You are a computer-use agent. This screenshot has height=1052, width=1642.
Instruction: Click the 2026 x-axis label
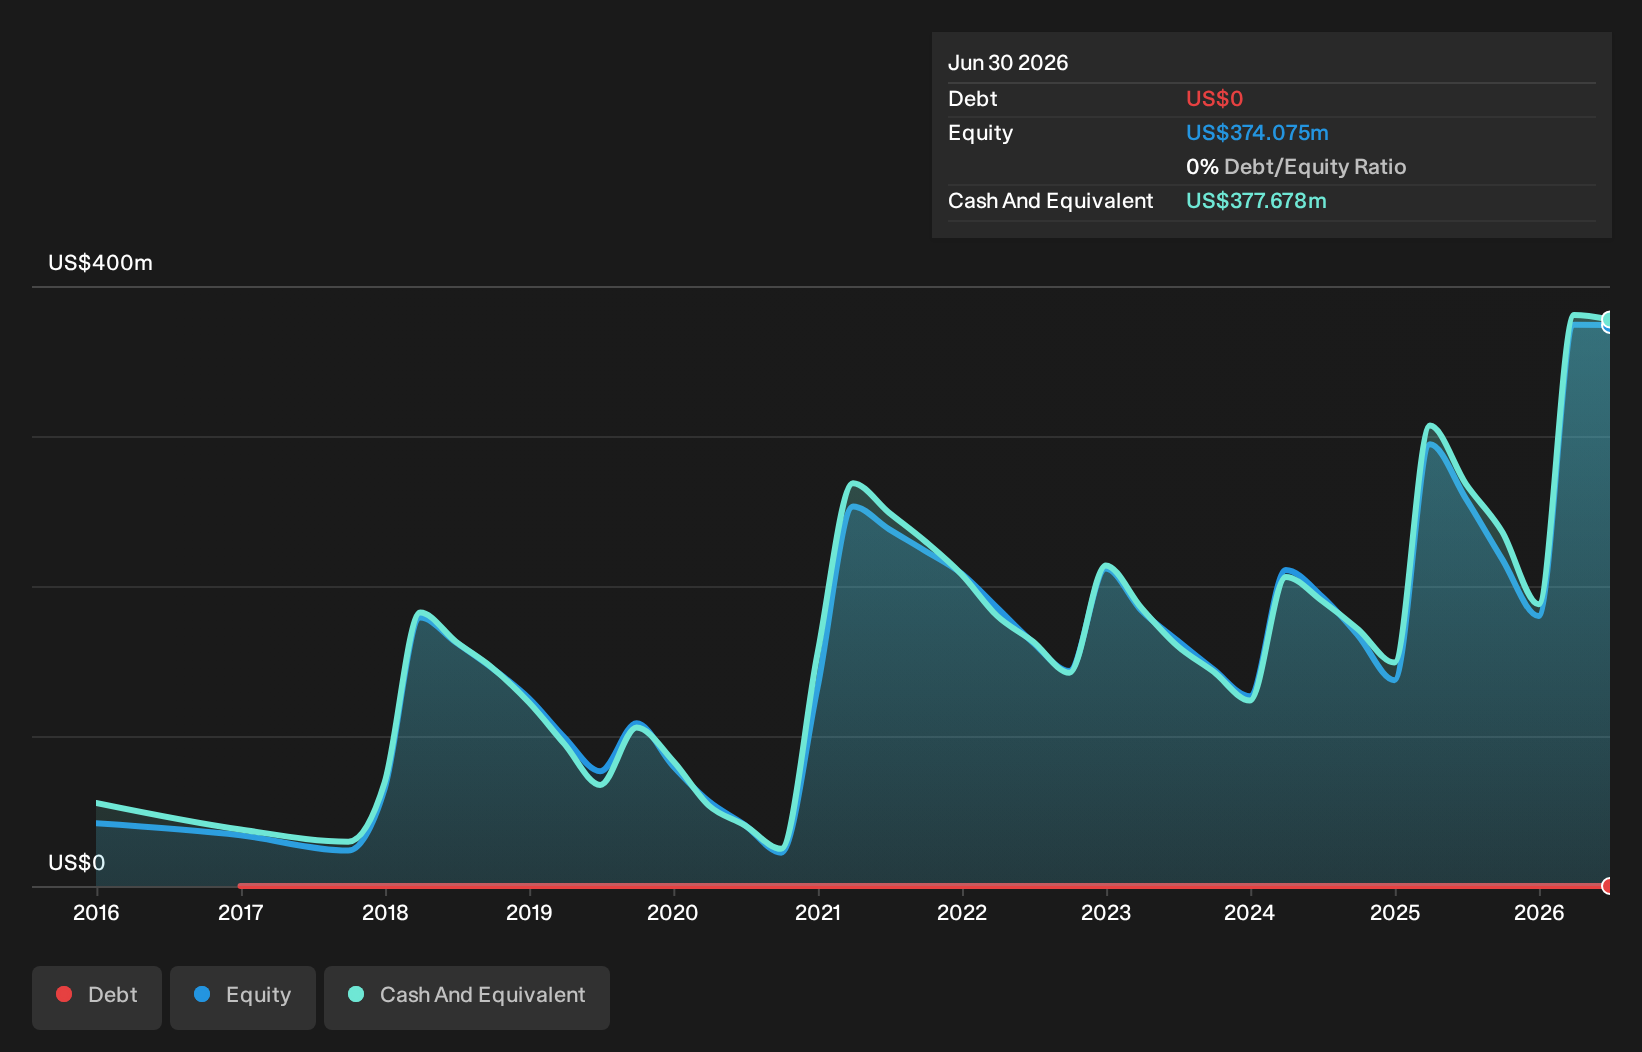click(x=1539, y=912)
